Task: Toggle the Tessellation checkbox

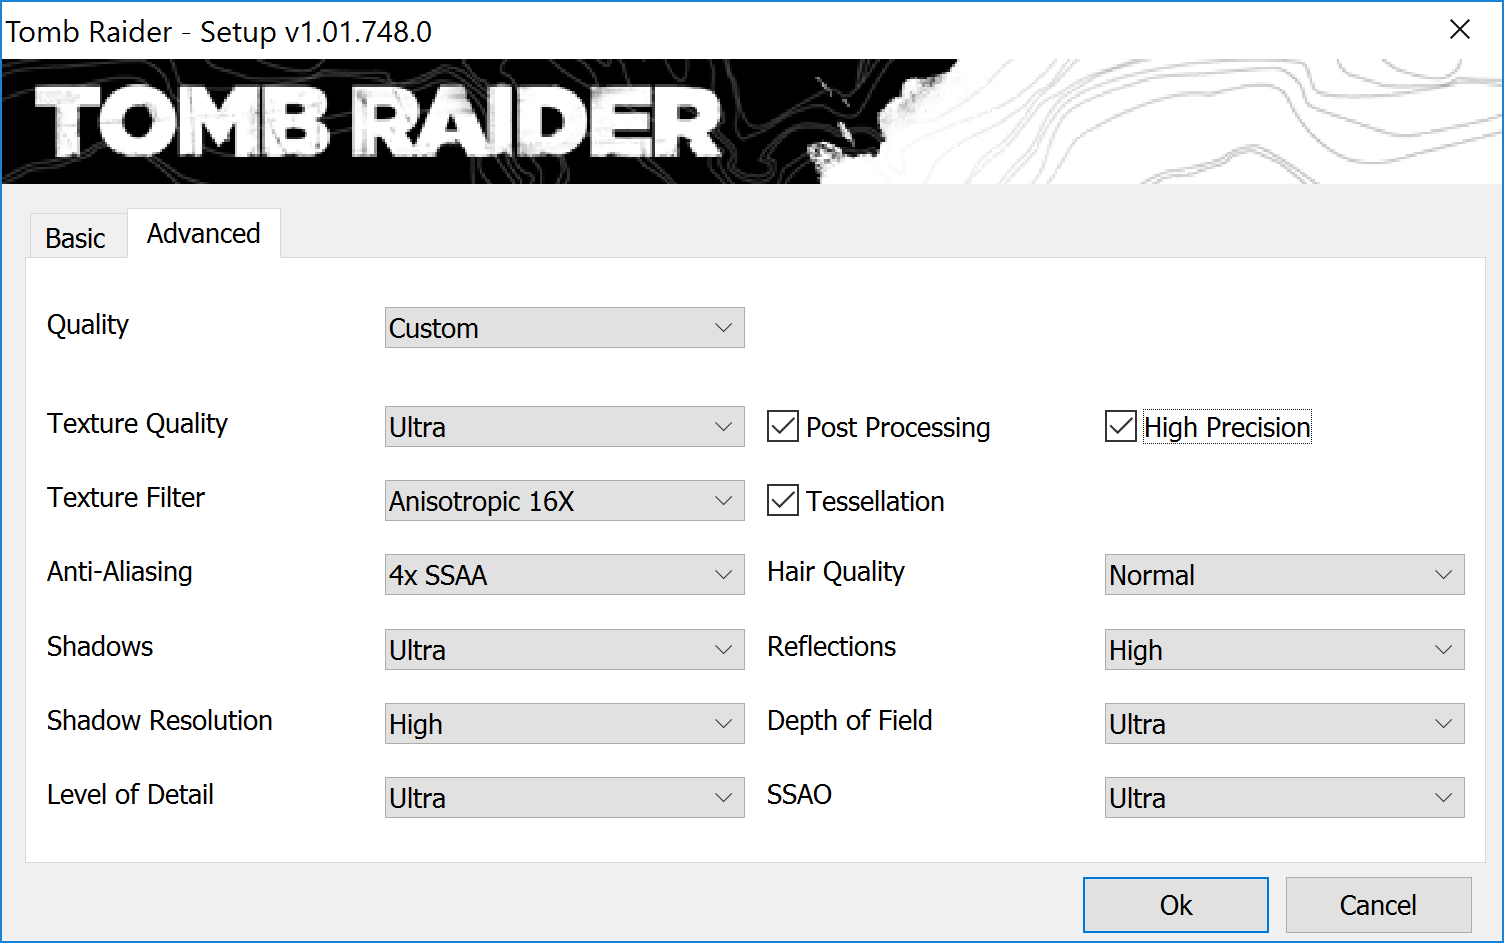Action: [783, 501]
